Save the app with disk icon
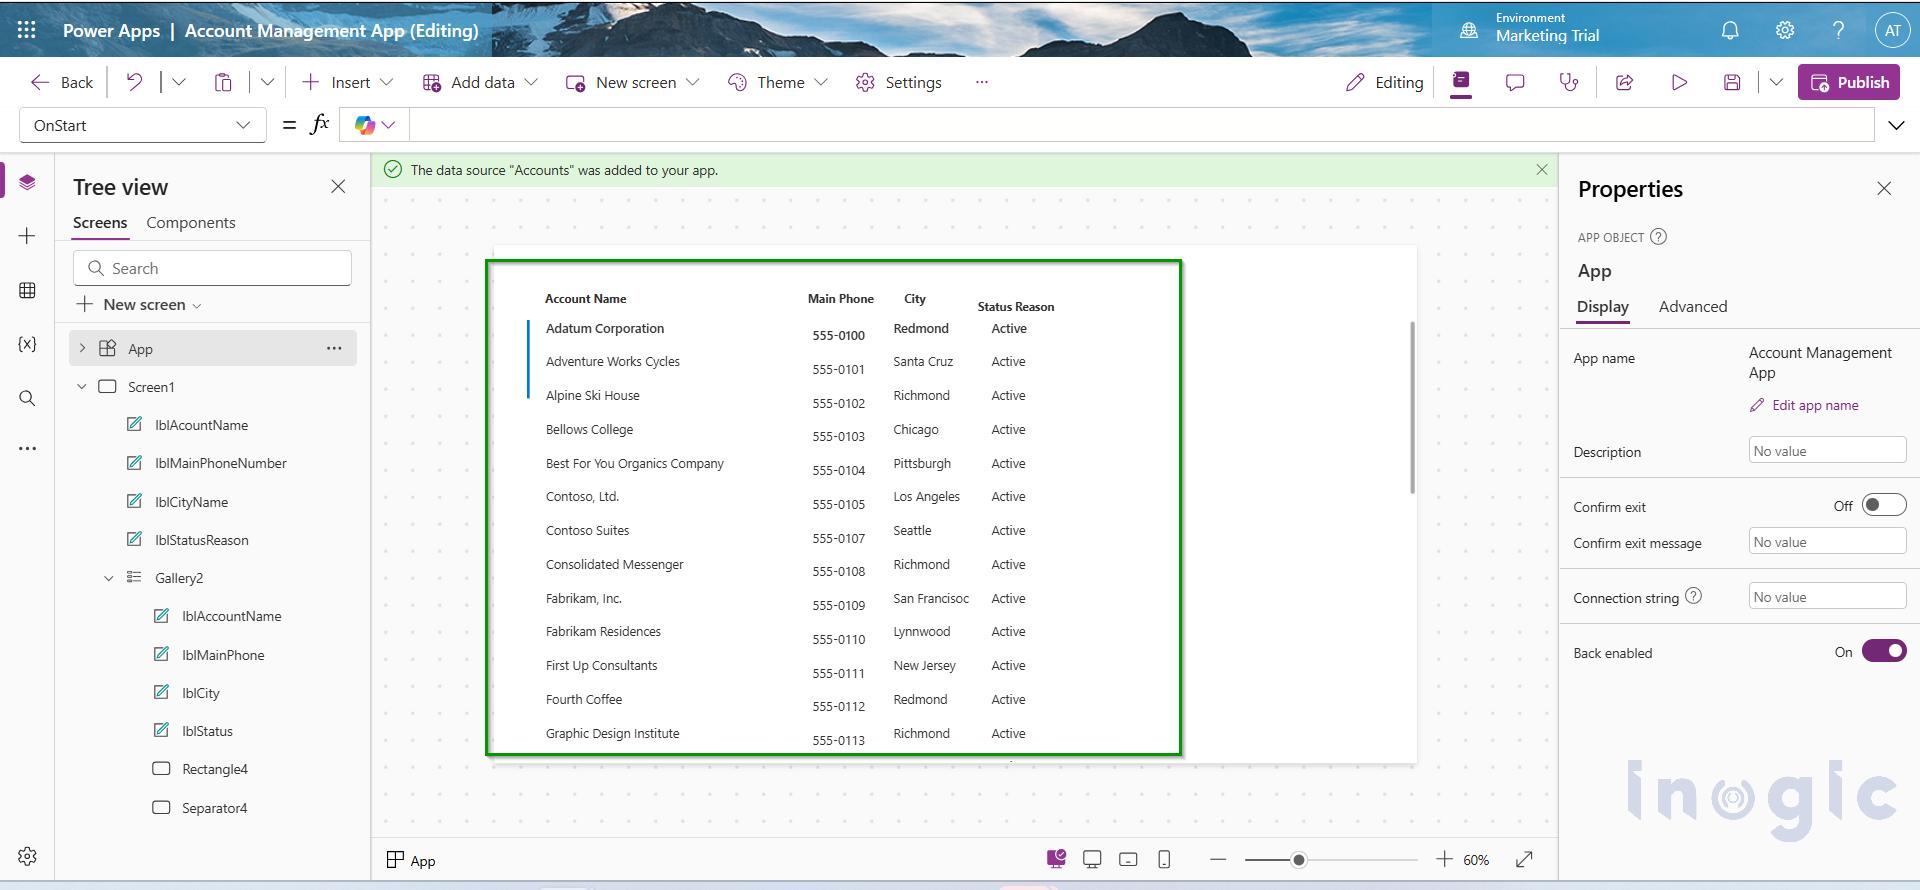1920x890 pixels. (1732, 82)
